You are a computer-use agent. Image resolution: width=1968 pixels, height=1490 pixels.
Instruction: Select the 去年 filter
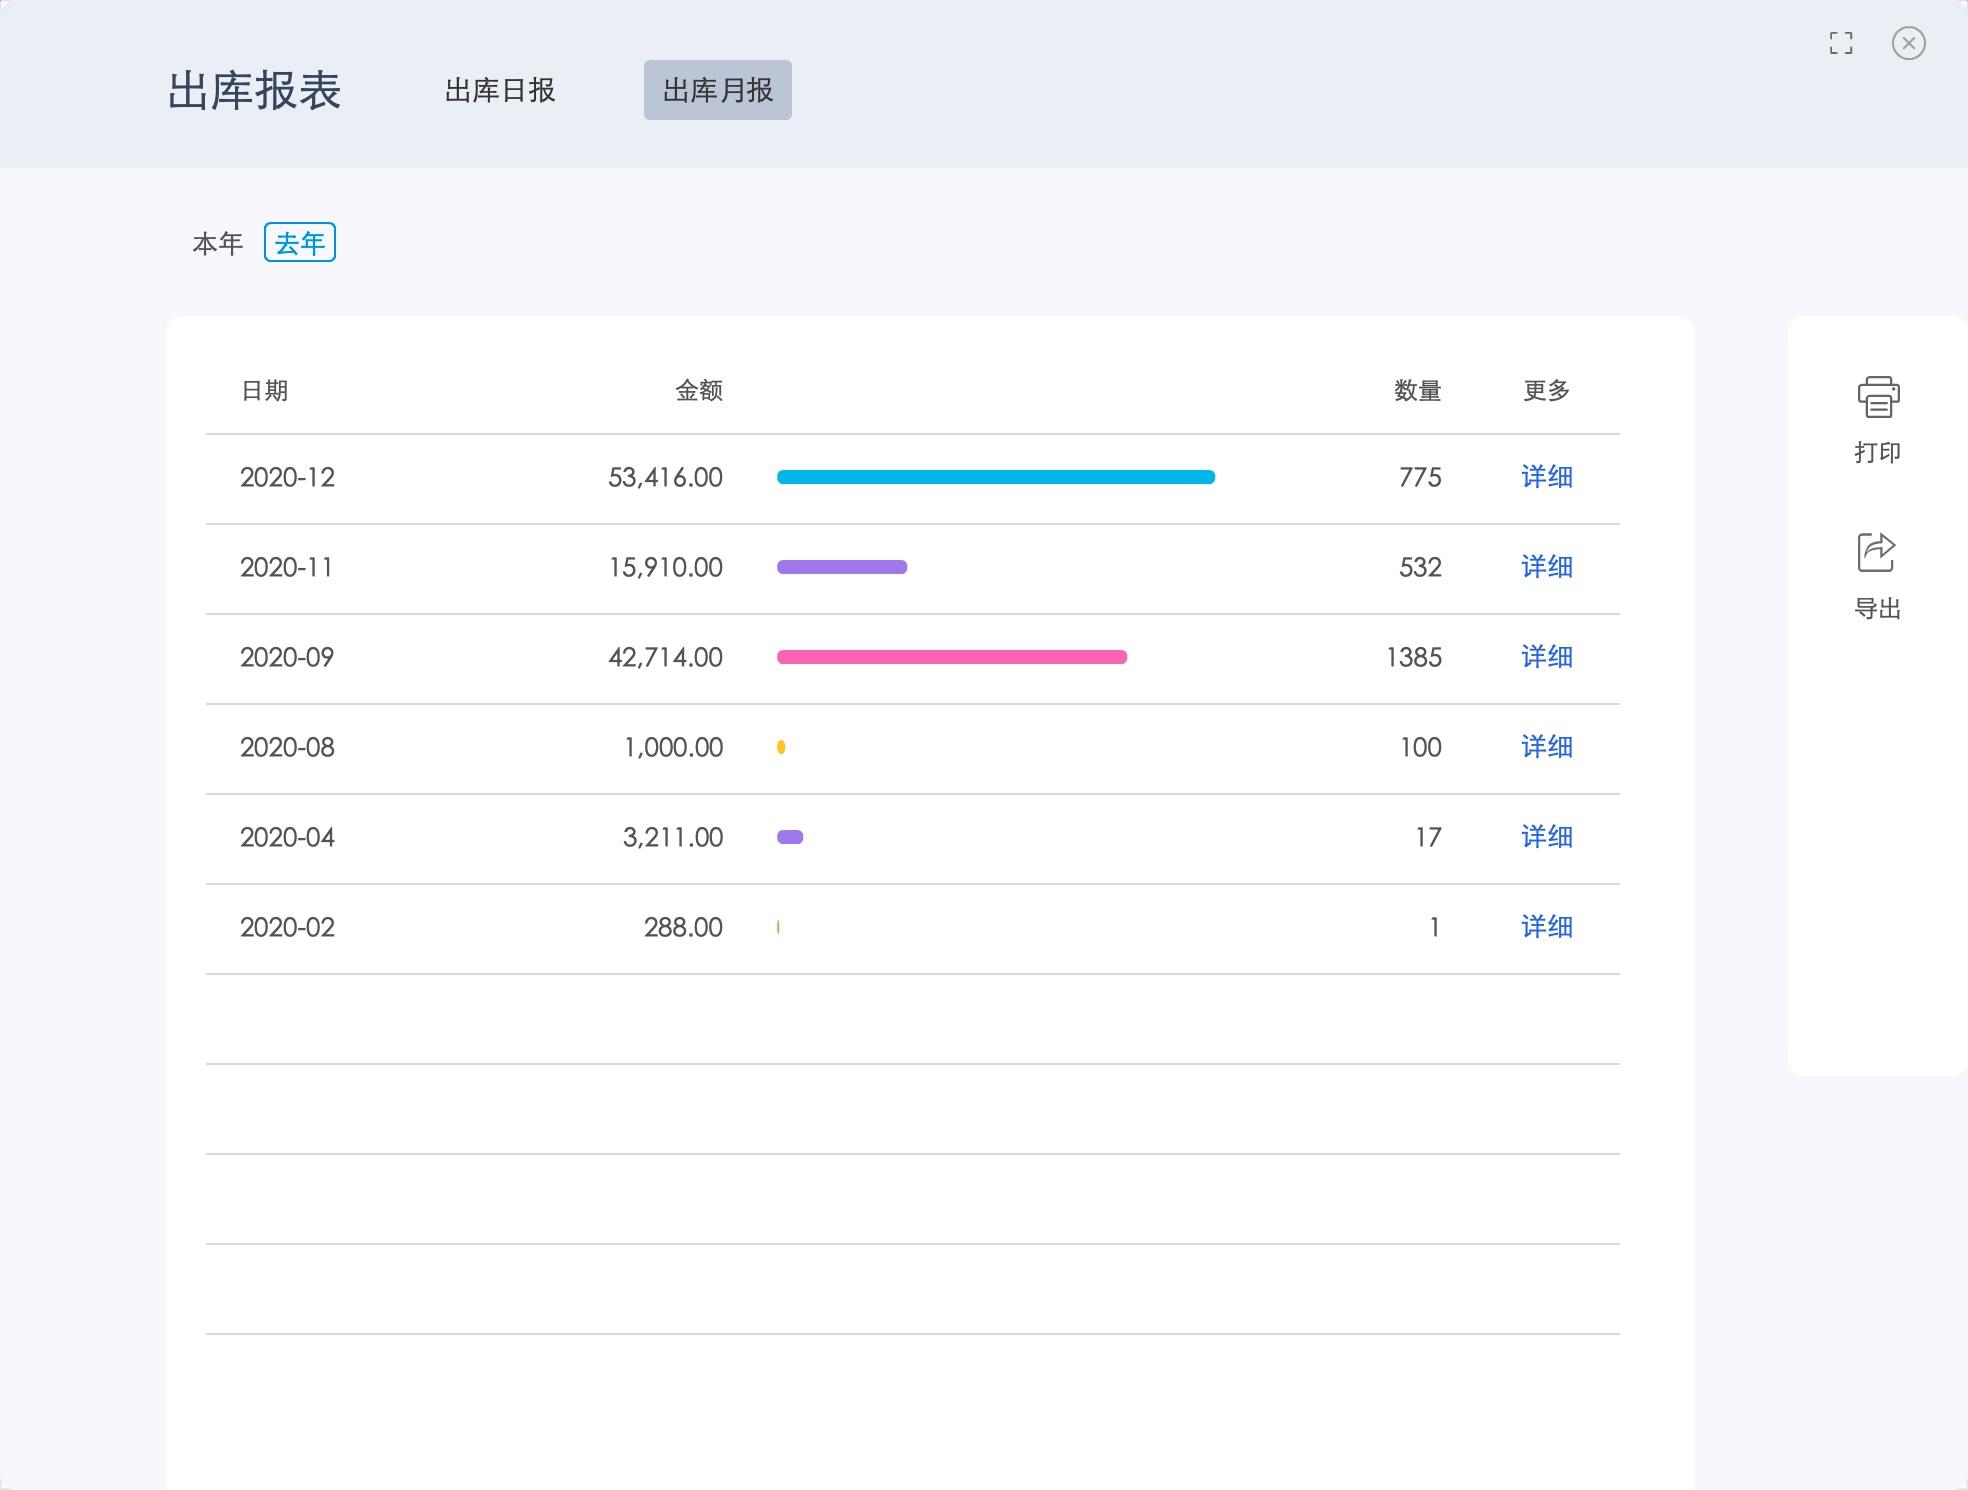point(299,243)
